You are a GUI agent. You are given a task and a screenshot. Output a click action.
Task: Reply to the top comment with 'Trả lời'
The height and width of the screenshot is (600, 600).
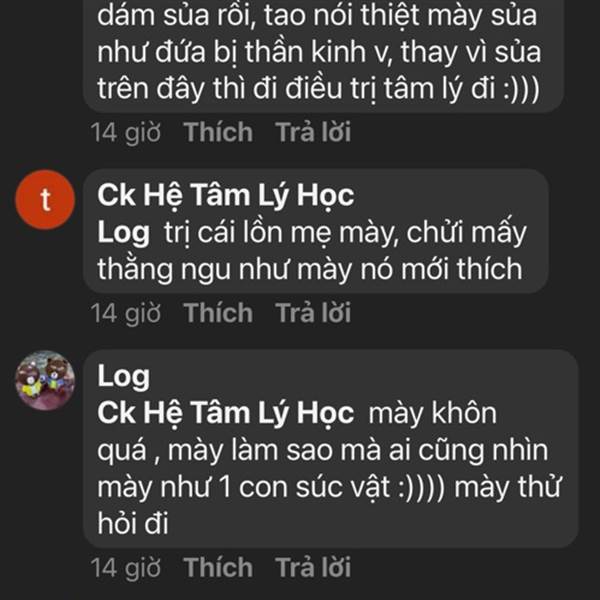313,132
